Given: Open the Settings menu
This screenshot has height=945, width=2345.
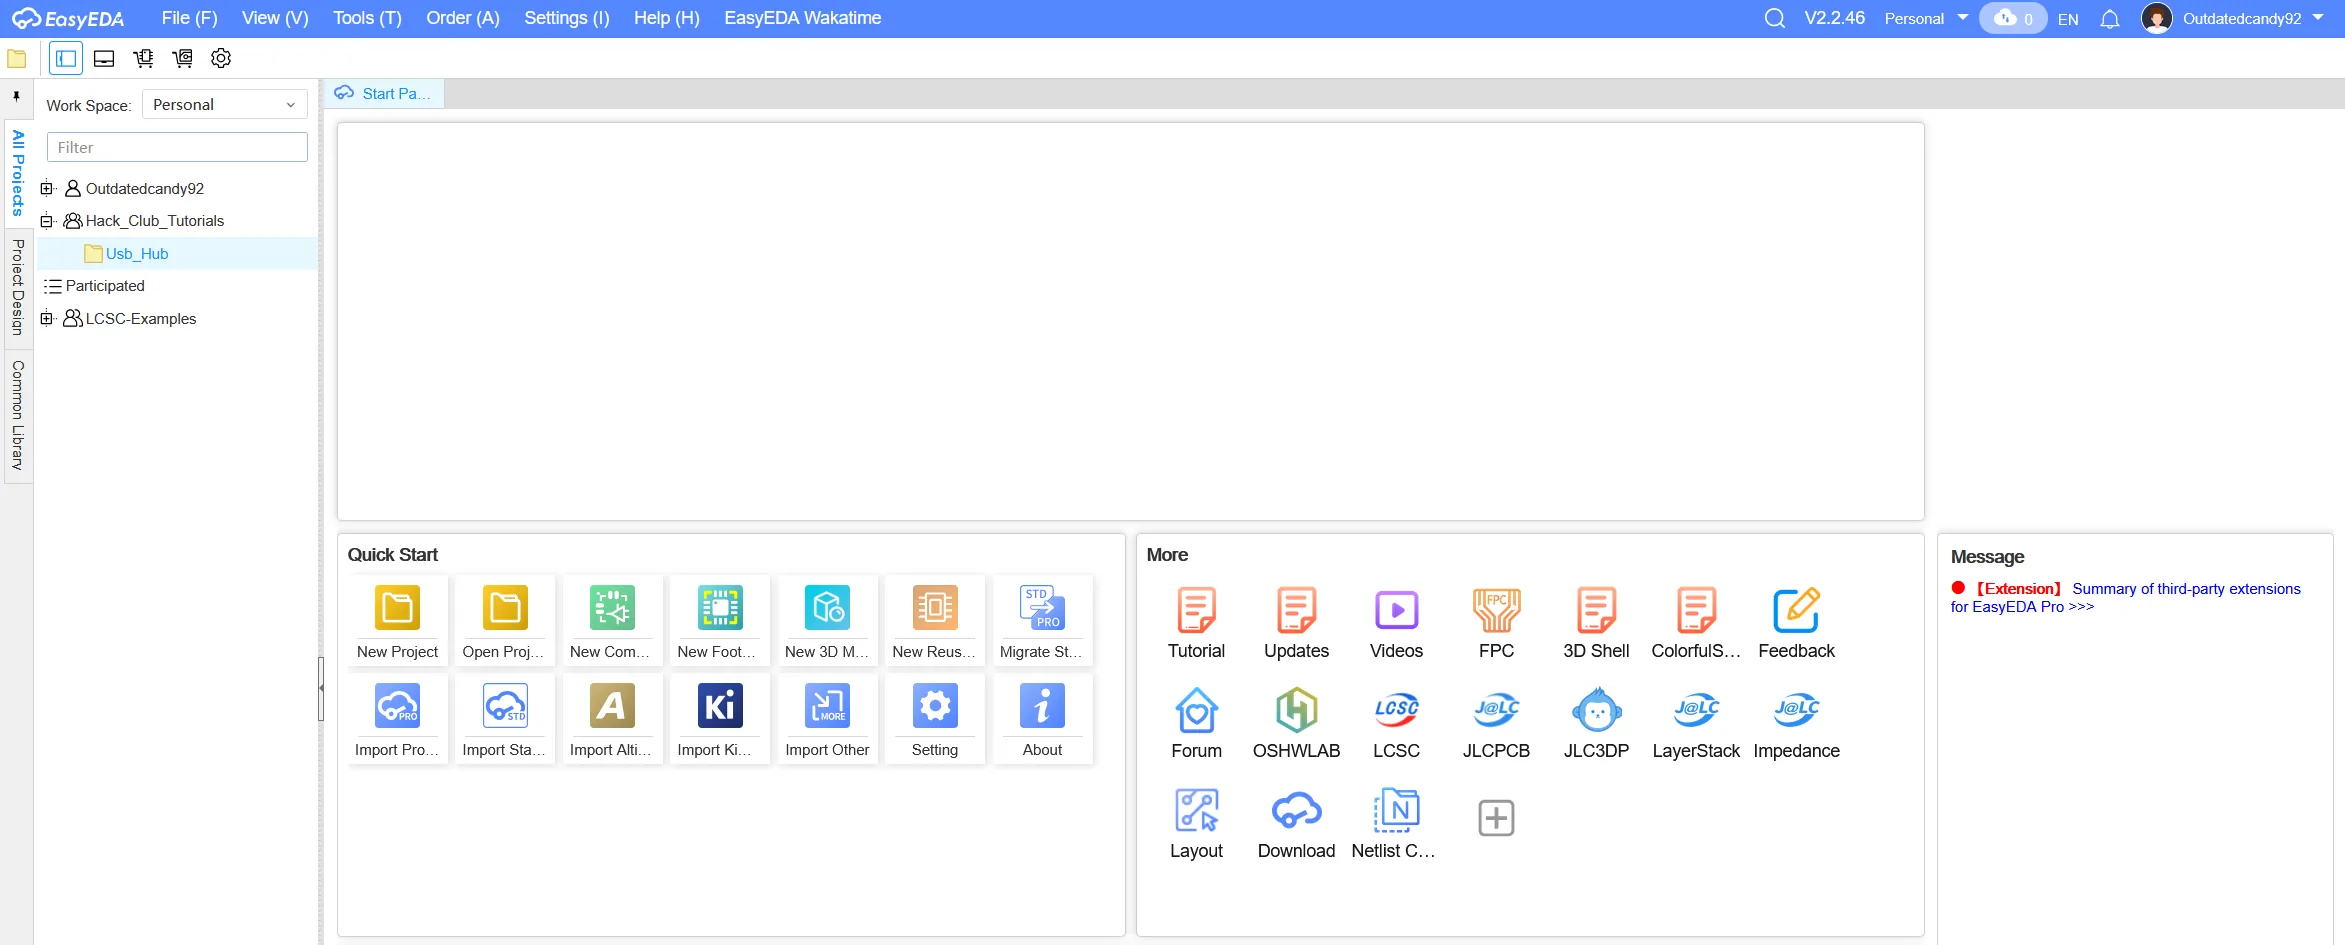Looking at the screenshot, I should coord(566,18).
